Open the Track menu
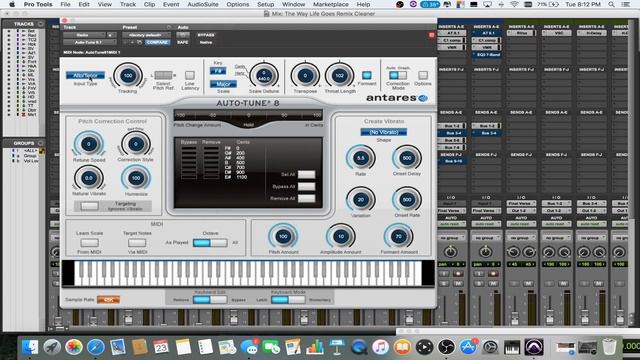The height and width of the screenshot is (360, 640). pyautogui.click(x=128, y=4)
